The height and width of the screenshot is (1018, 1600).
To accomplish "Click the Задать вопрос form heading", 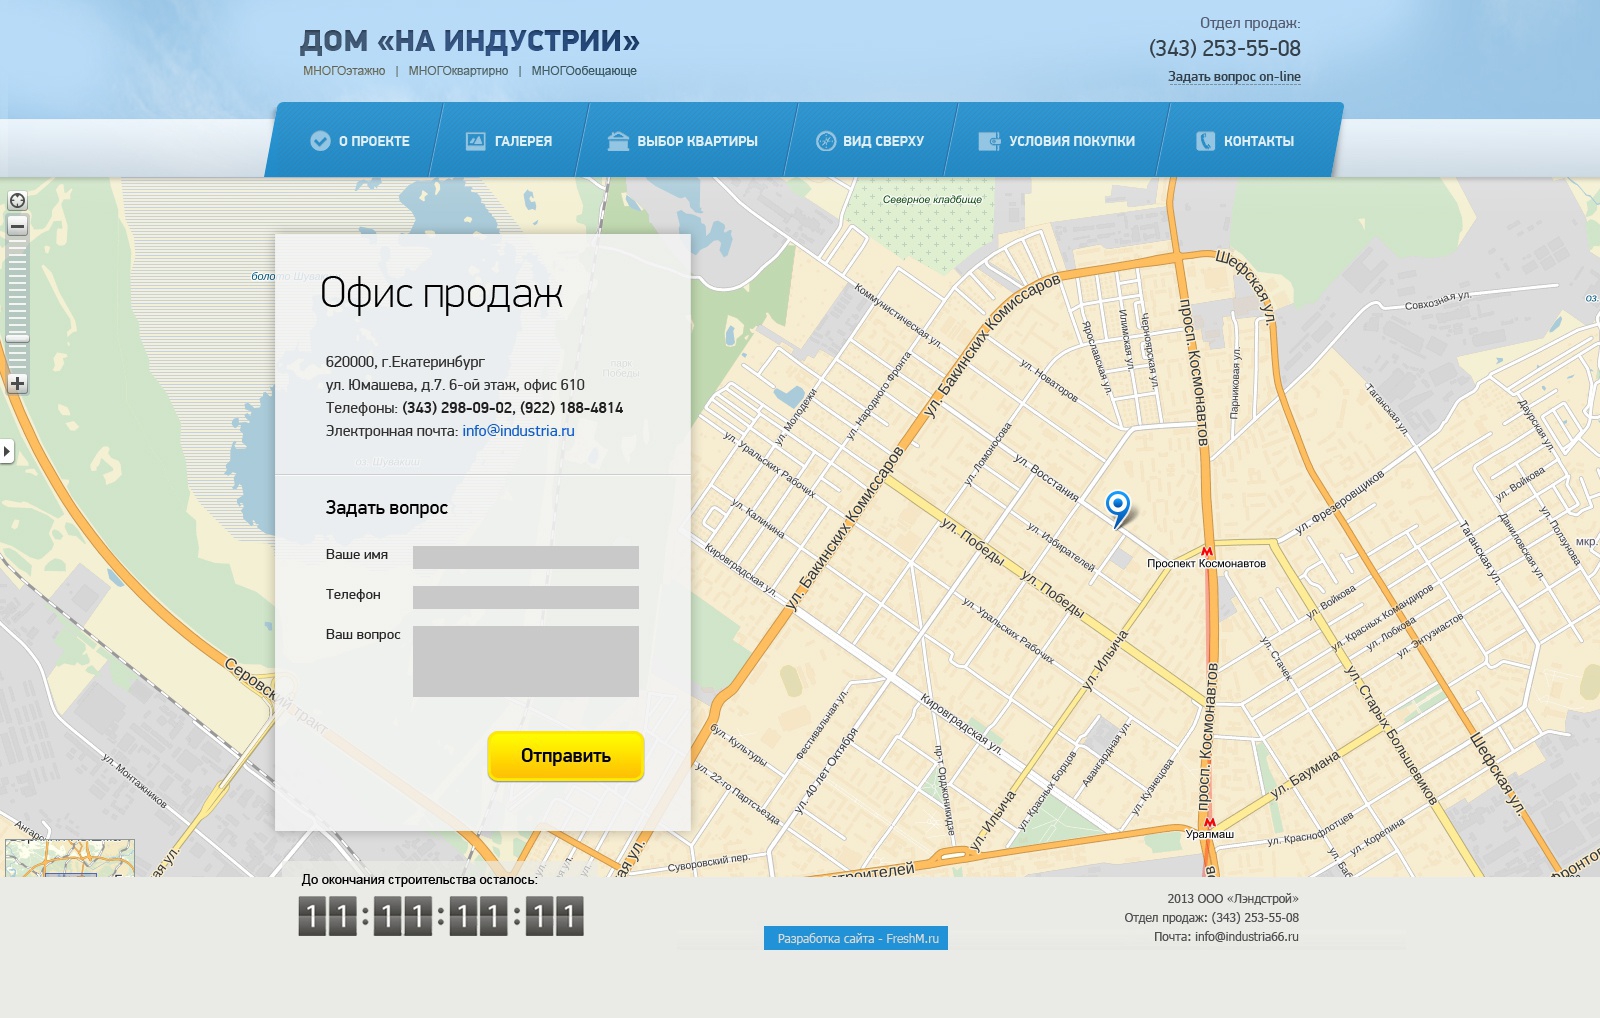I will point(386,508).
